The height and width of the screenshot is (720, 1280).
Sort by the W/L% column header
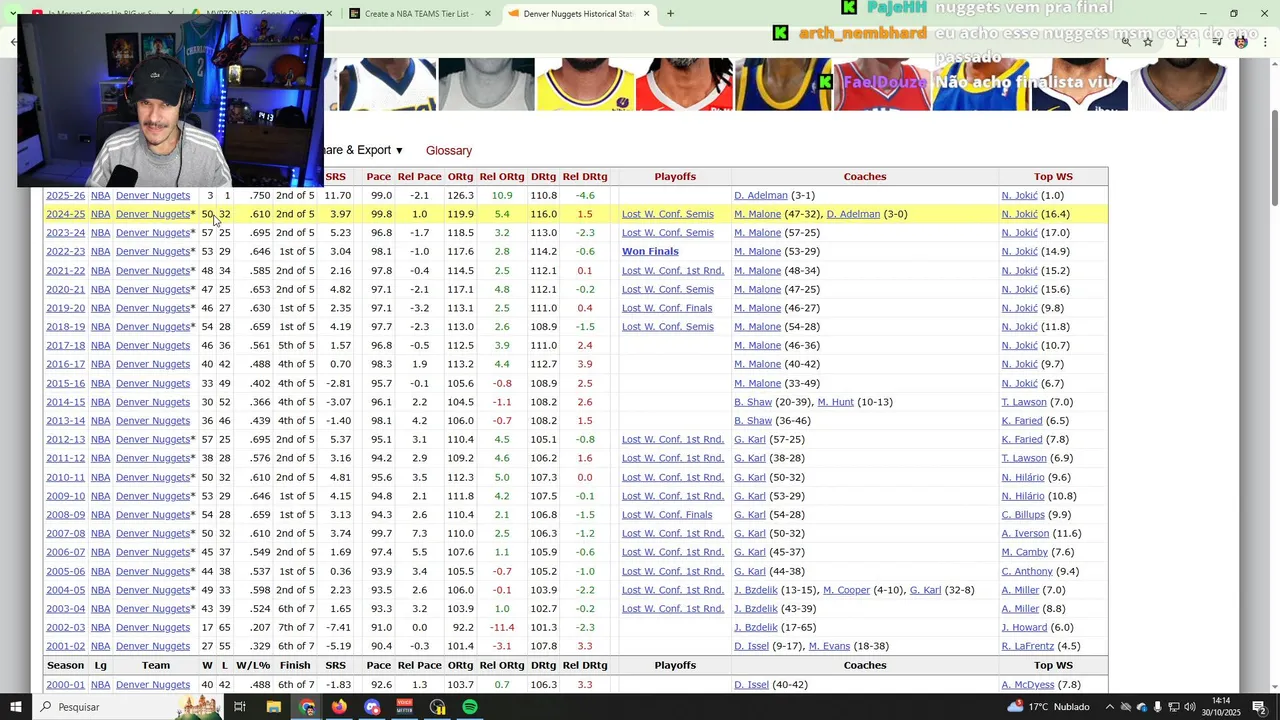[x=253, y=665]
